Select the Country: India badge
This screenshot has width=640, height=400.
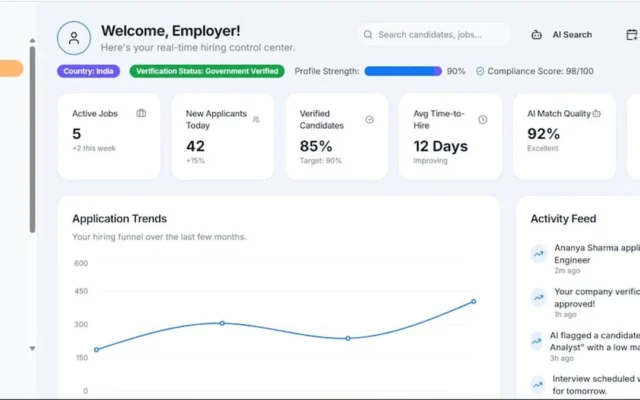tap(89, 71)
